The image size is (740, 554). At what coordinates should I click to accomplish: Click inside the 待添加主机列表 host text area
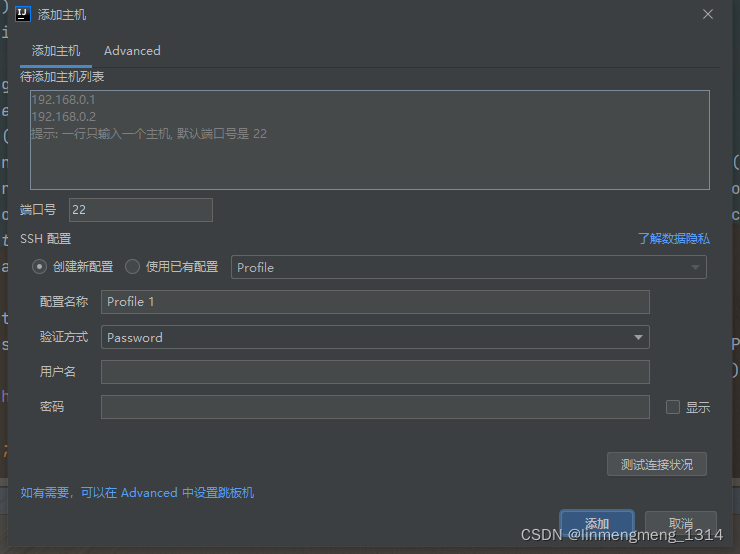(x=370, y=140)
